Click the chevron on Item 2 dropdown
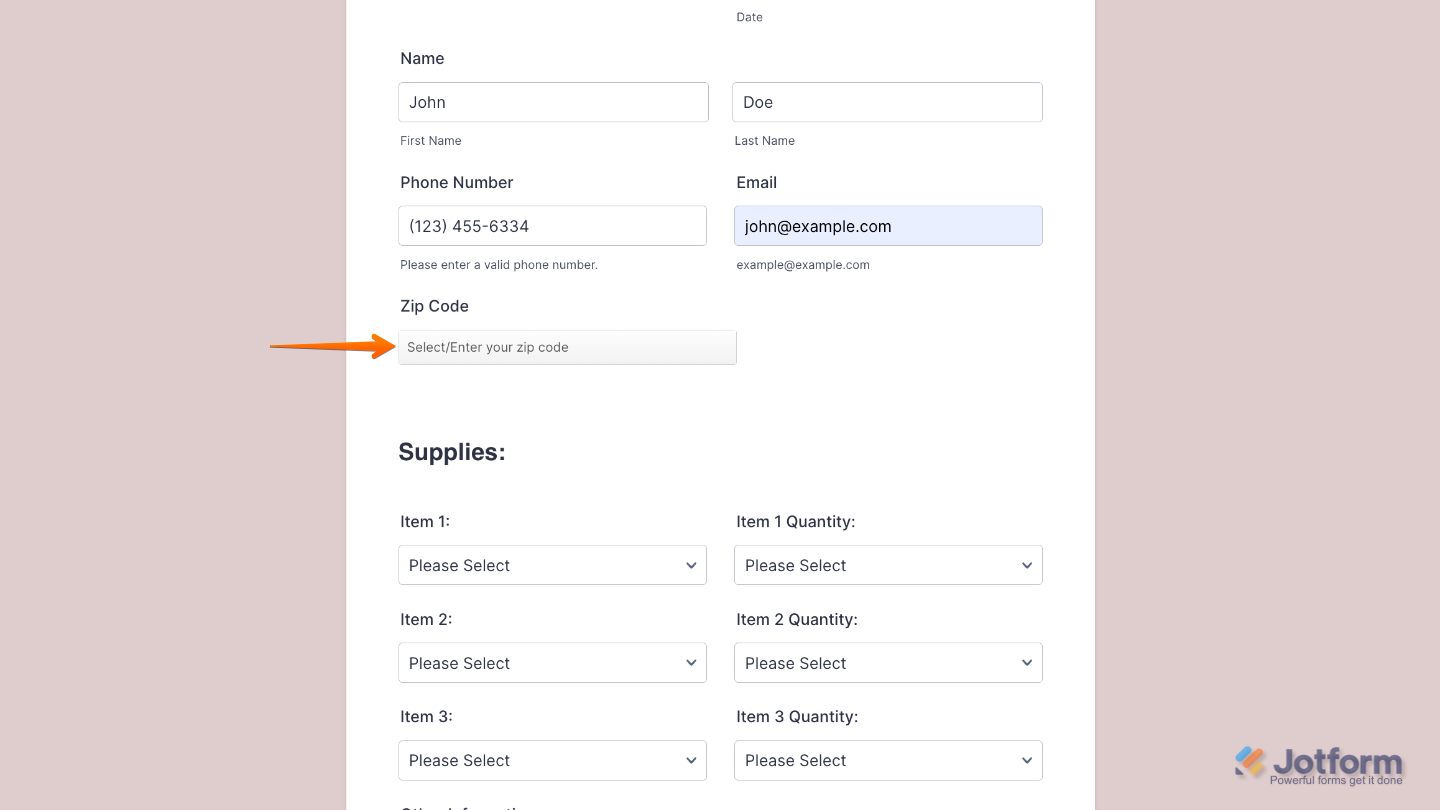Screen dimensions: 1440x810 click(x=691, y=662)
